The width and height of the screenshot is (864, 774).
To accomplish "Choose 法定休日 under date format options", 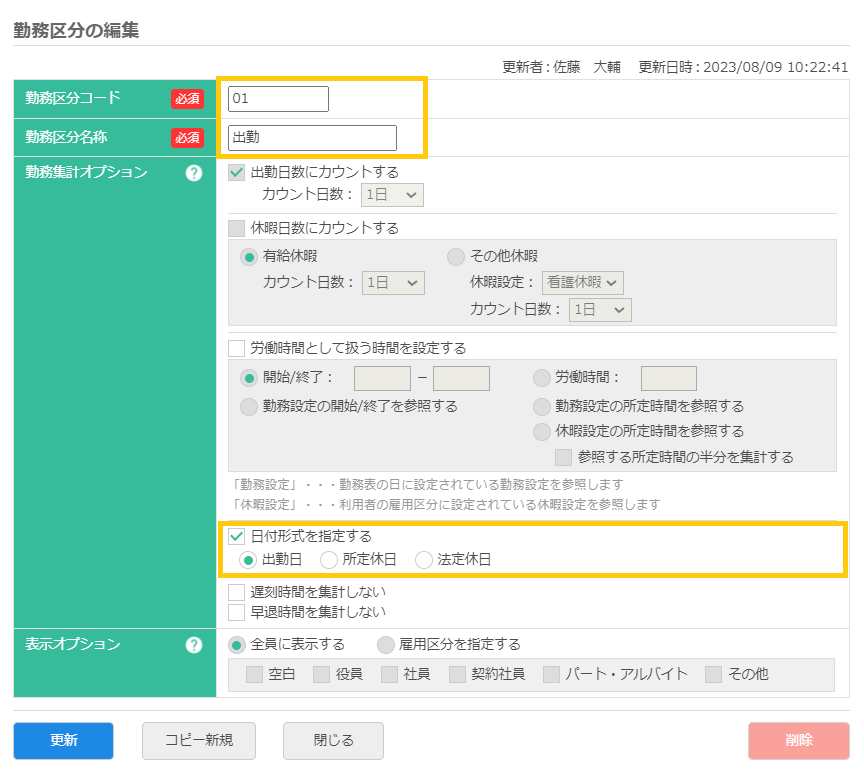I will pyautogui.click(x=423, y=559).
